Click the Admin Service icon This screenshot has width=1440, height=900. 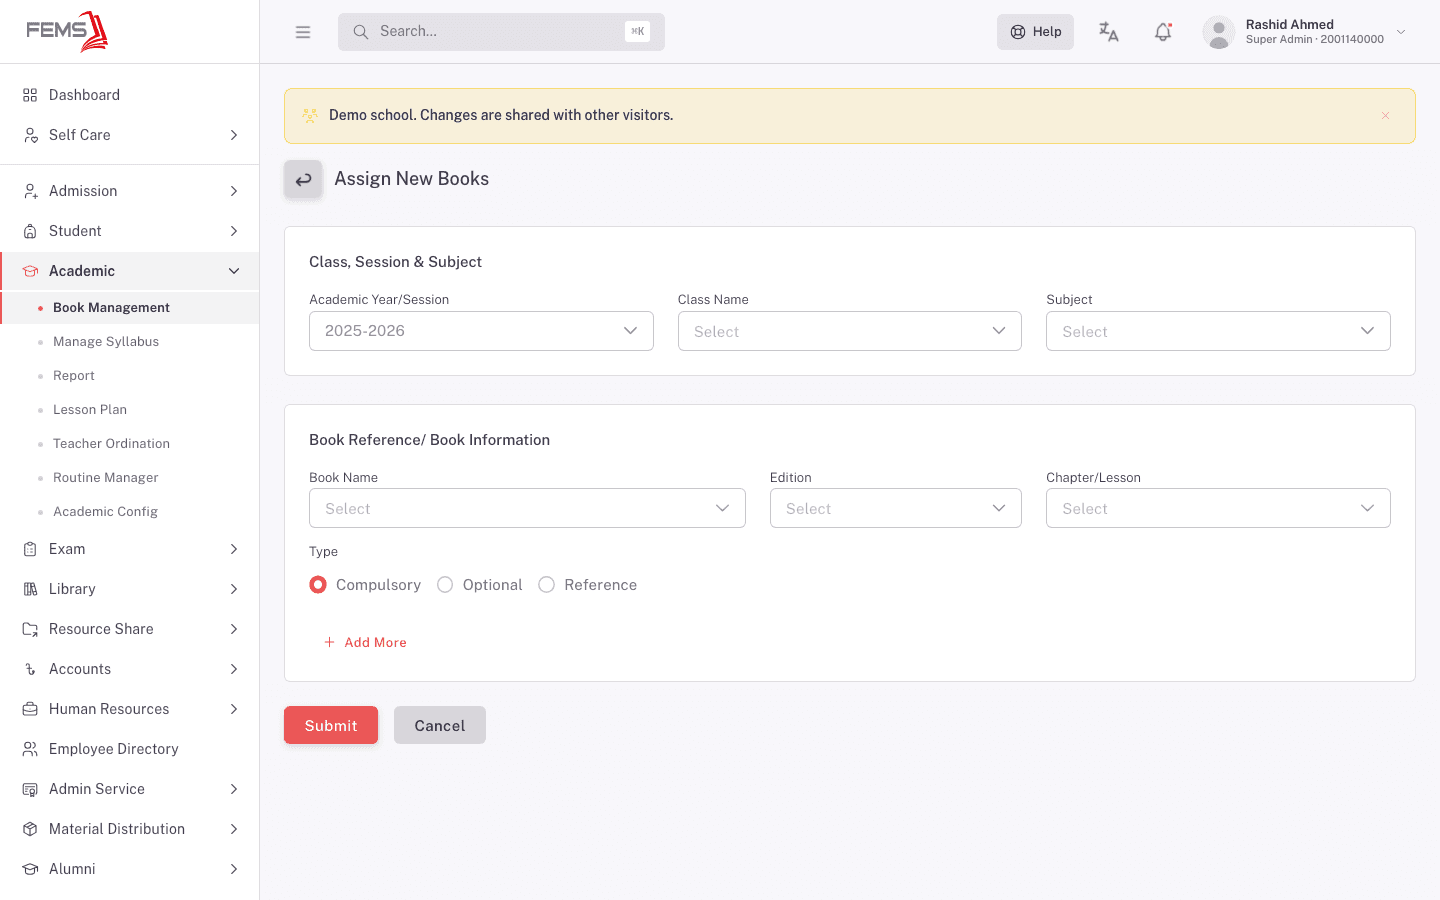pos(30,789)
